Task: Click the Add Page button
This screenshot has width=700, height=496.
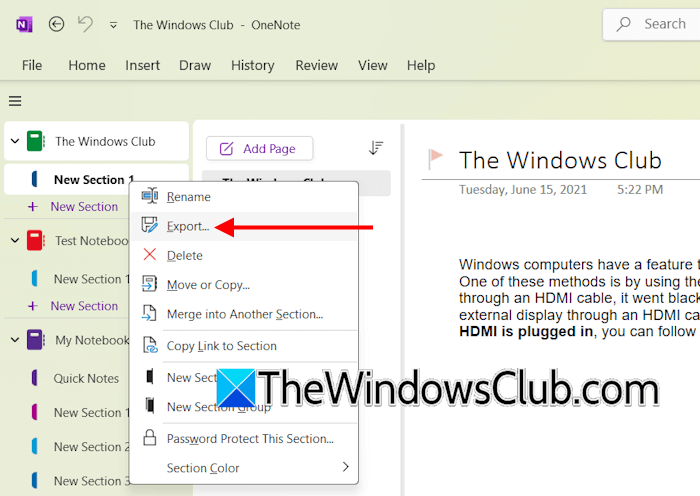Action: click(x=259, y=148)
